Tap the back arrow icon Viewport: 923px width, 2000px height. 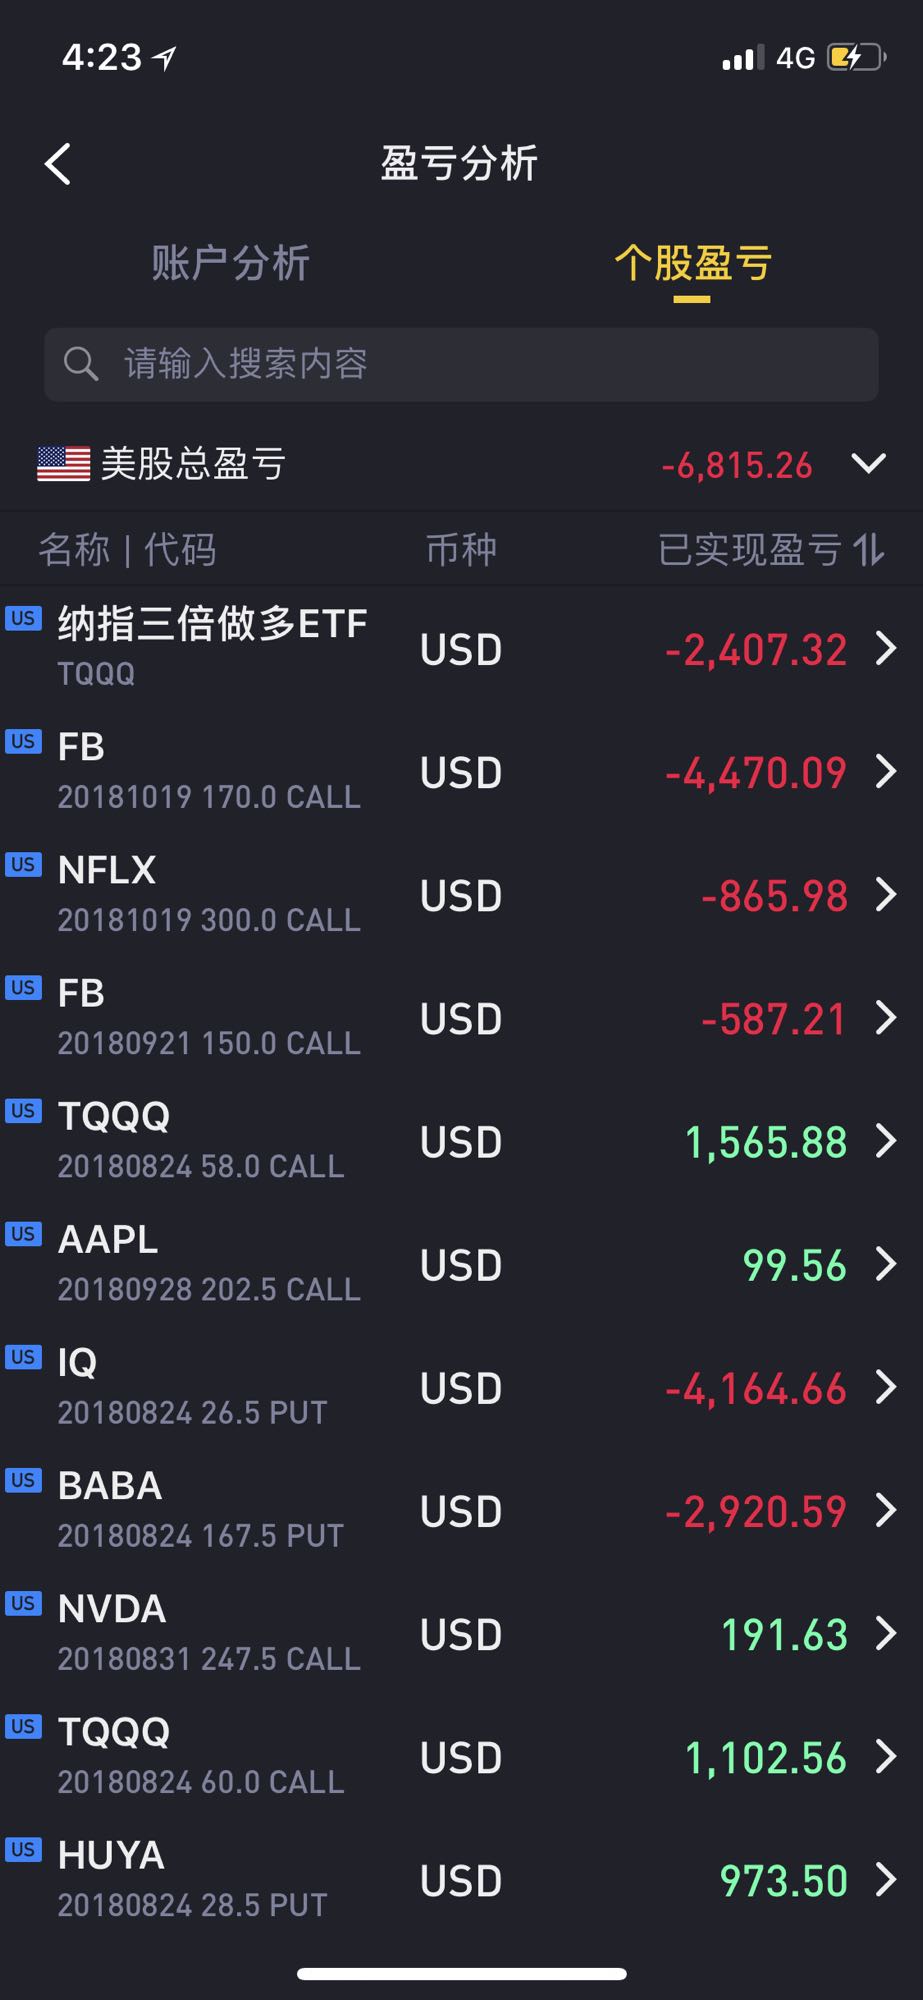tap(58, 164)
